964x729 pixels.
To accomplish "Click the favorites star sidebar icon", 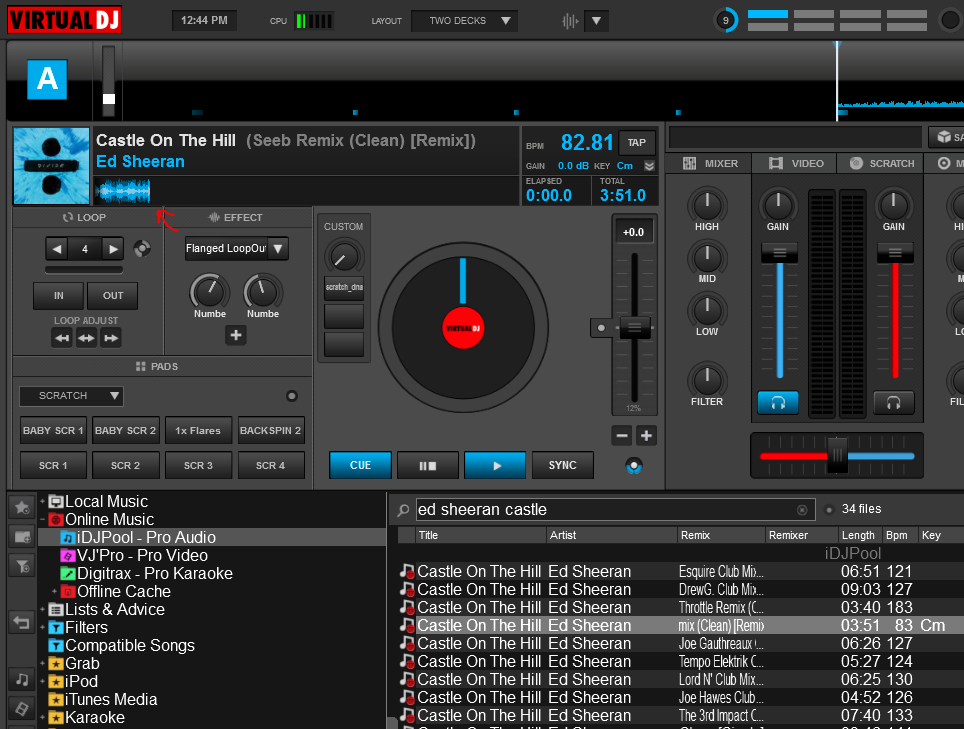I will pyautogui.click(x=22, y=508).
